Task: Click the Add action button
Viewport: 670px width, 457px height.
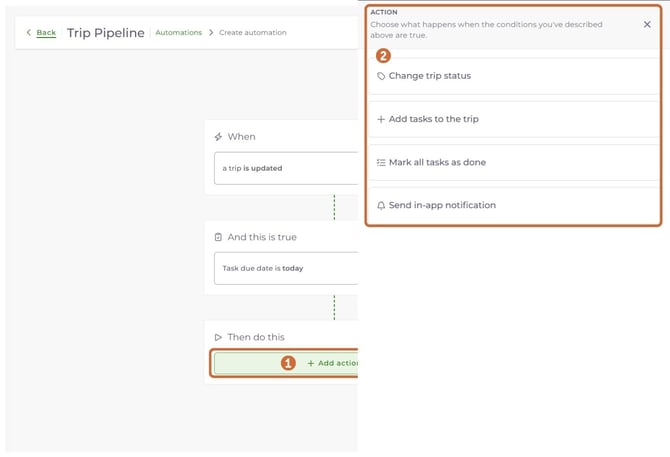Action: 286,363
